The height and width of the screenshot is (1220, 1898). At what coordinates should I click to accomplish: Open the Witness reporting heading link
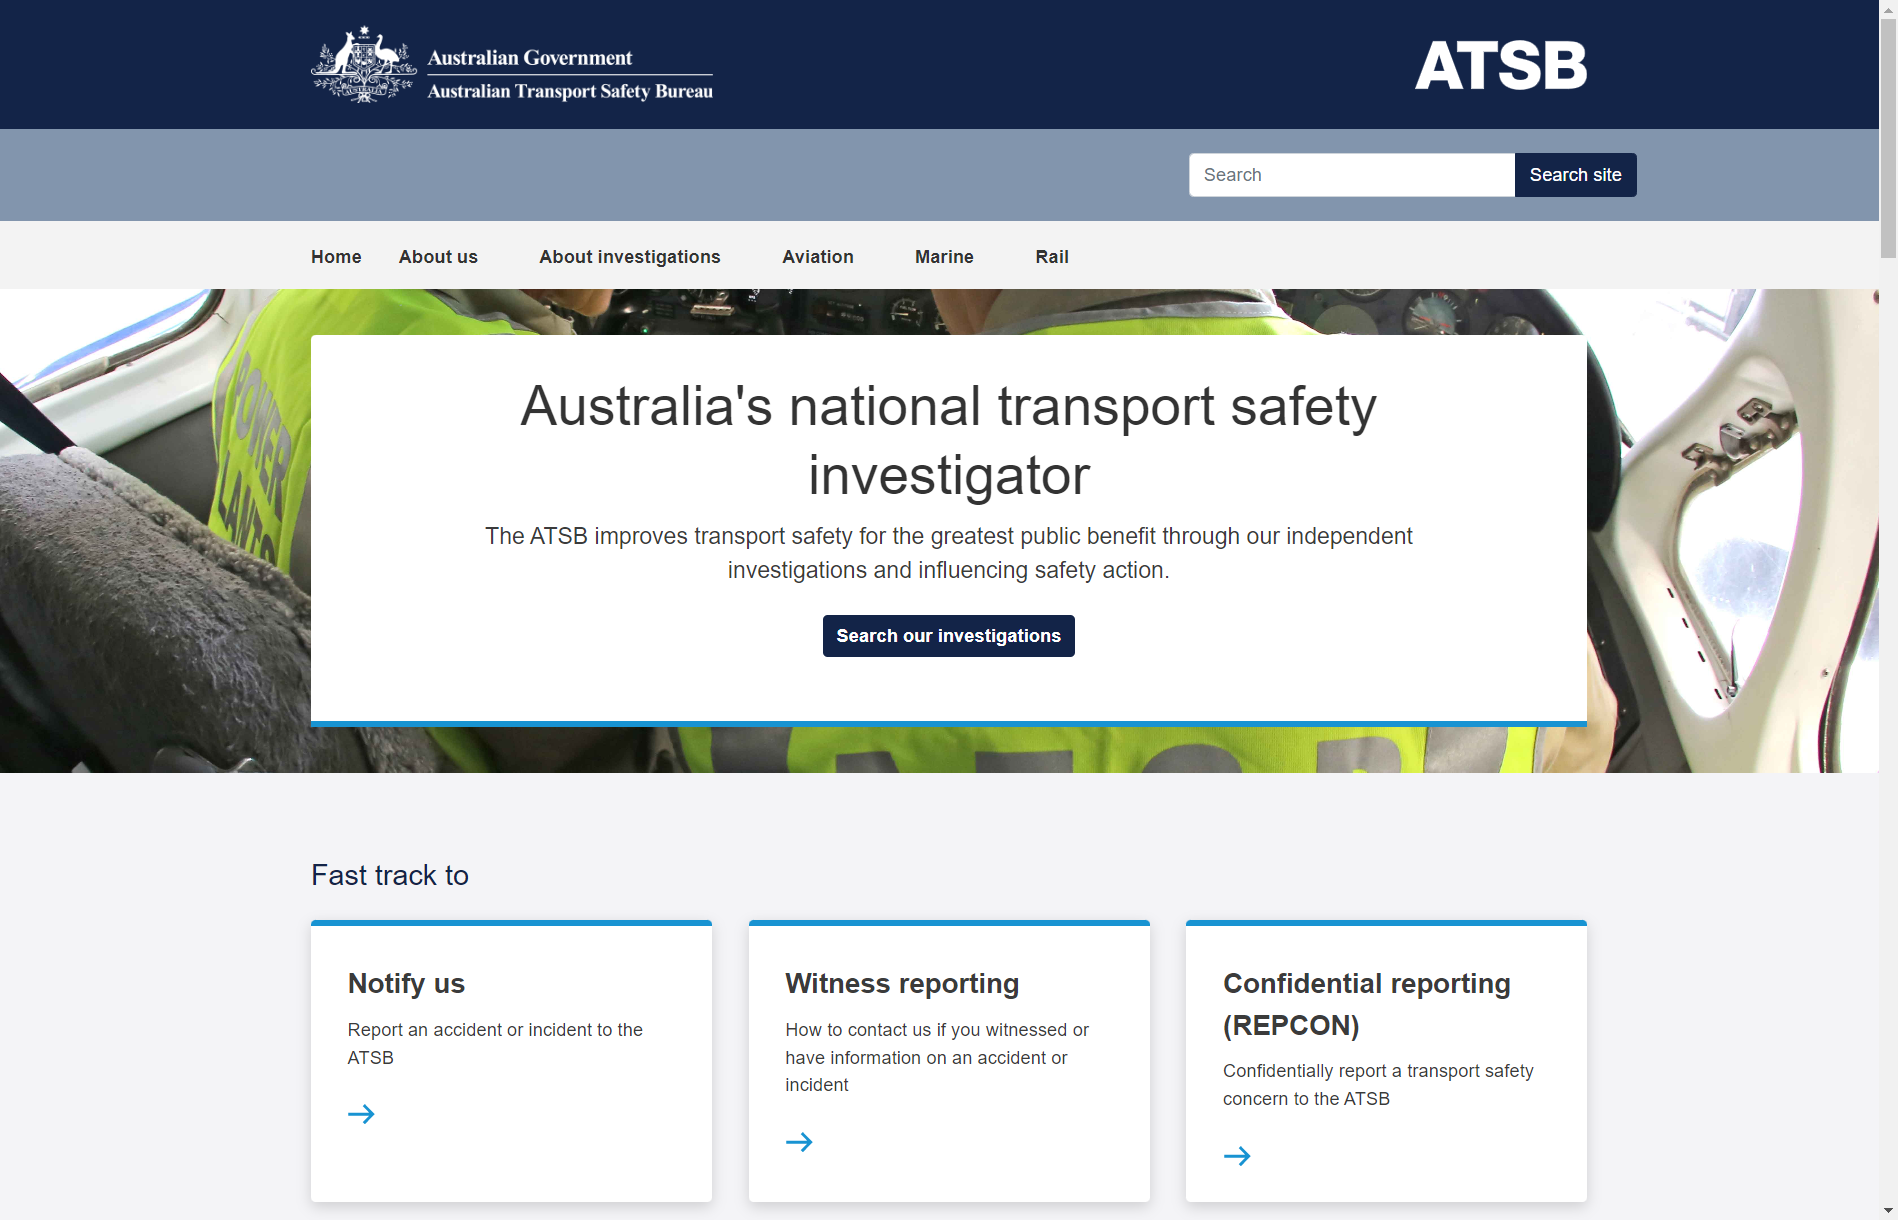tap(902, 983)
